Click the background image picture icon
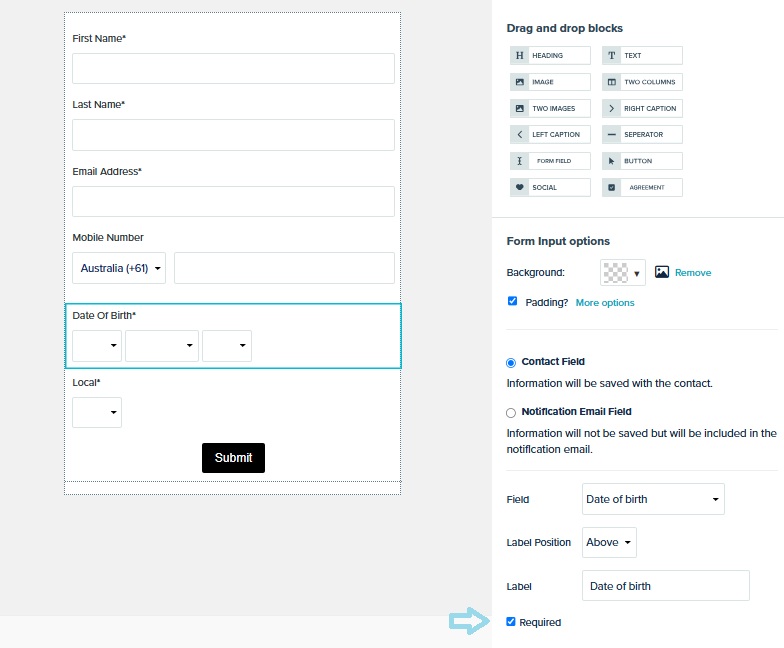This screenshot has height=648, width=784. point(662,272)
